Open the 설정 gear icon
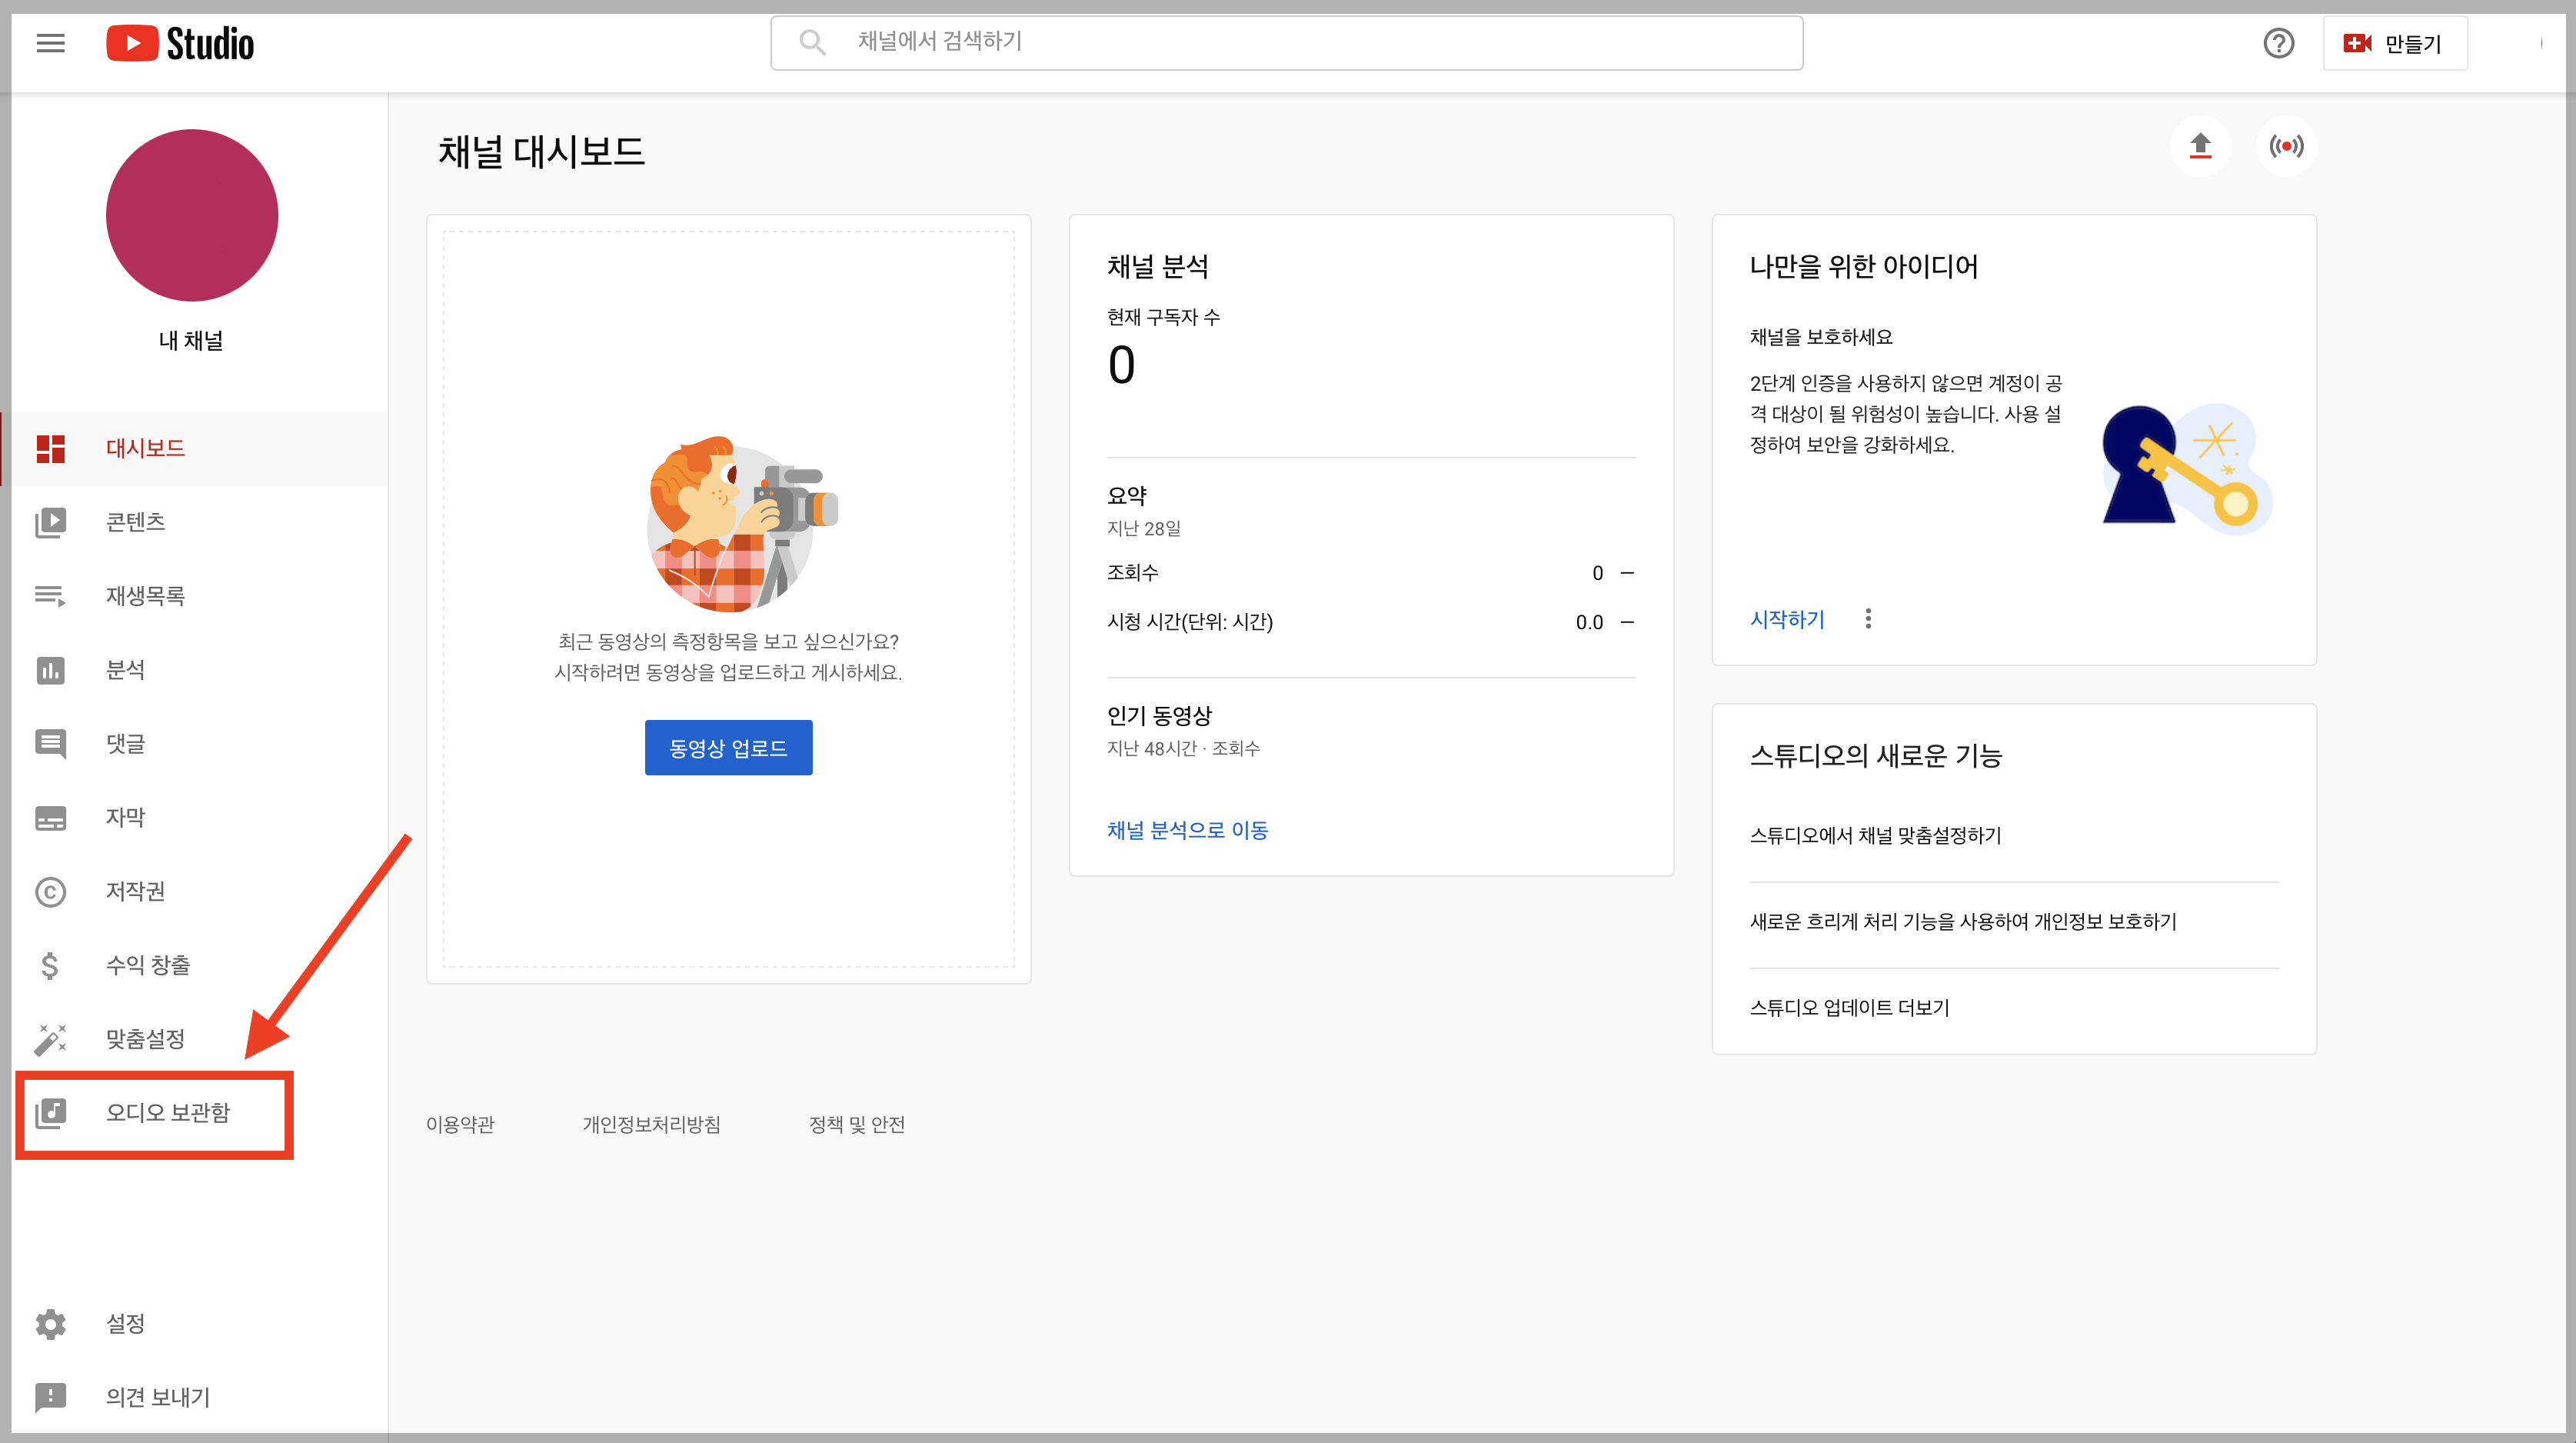 coord(50,1324)
